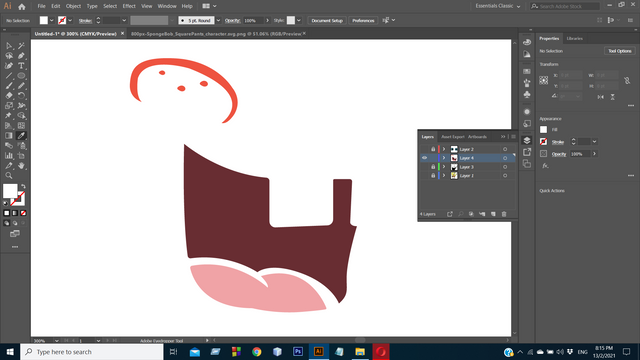Screen dimensions: 640x360
Task: Select the Type tool
Action: pos(21,66)
